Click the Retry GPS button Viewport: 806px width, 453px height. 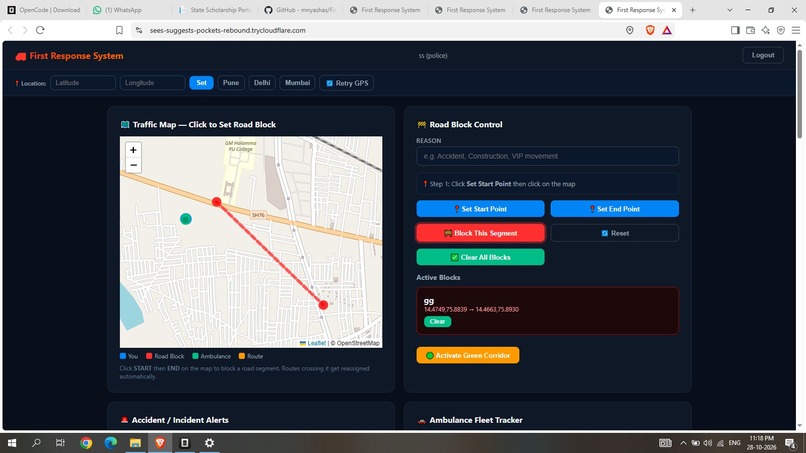(346, 83)
